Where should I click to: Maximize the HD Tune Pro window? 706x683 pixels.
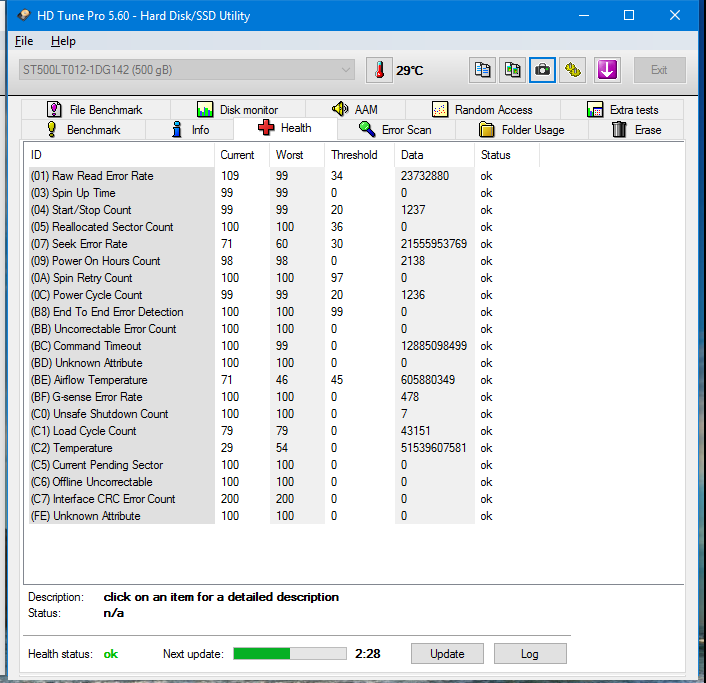(x=629, y=15)
